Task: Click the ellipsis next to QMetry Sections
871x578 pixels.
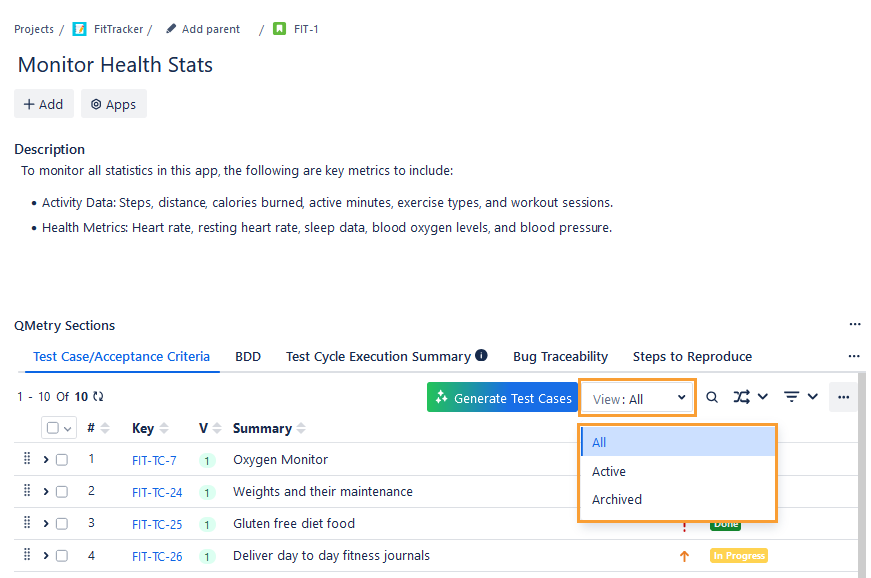Action: pos(855,324)
